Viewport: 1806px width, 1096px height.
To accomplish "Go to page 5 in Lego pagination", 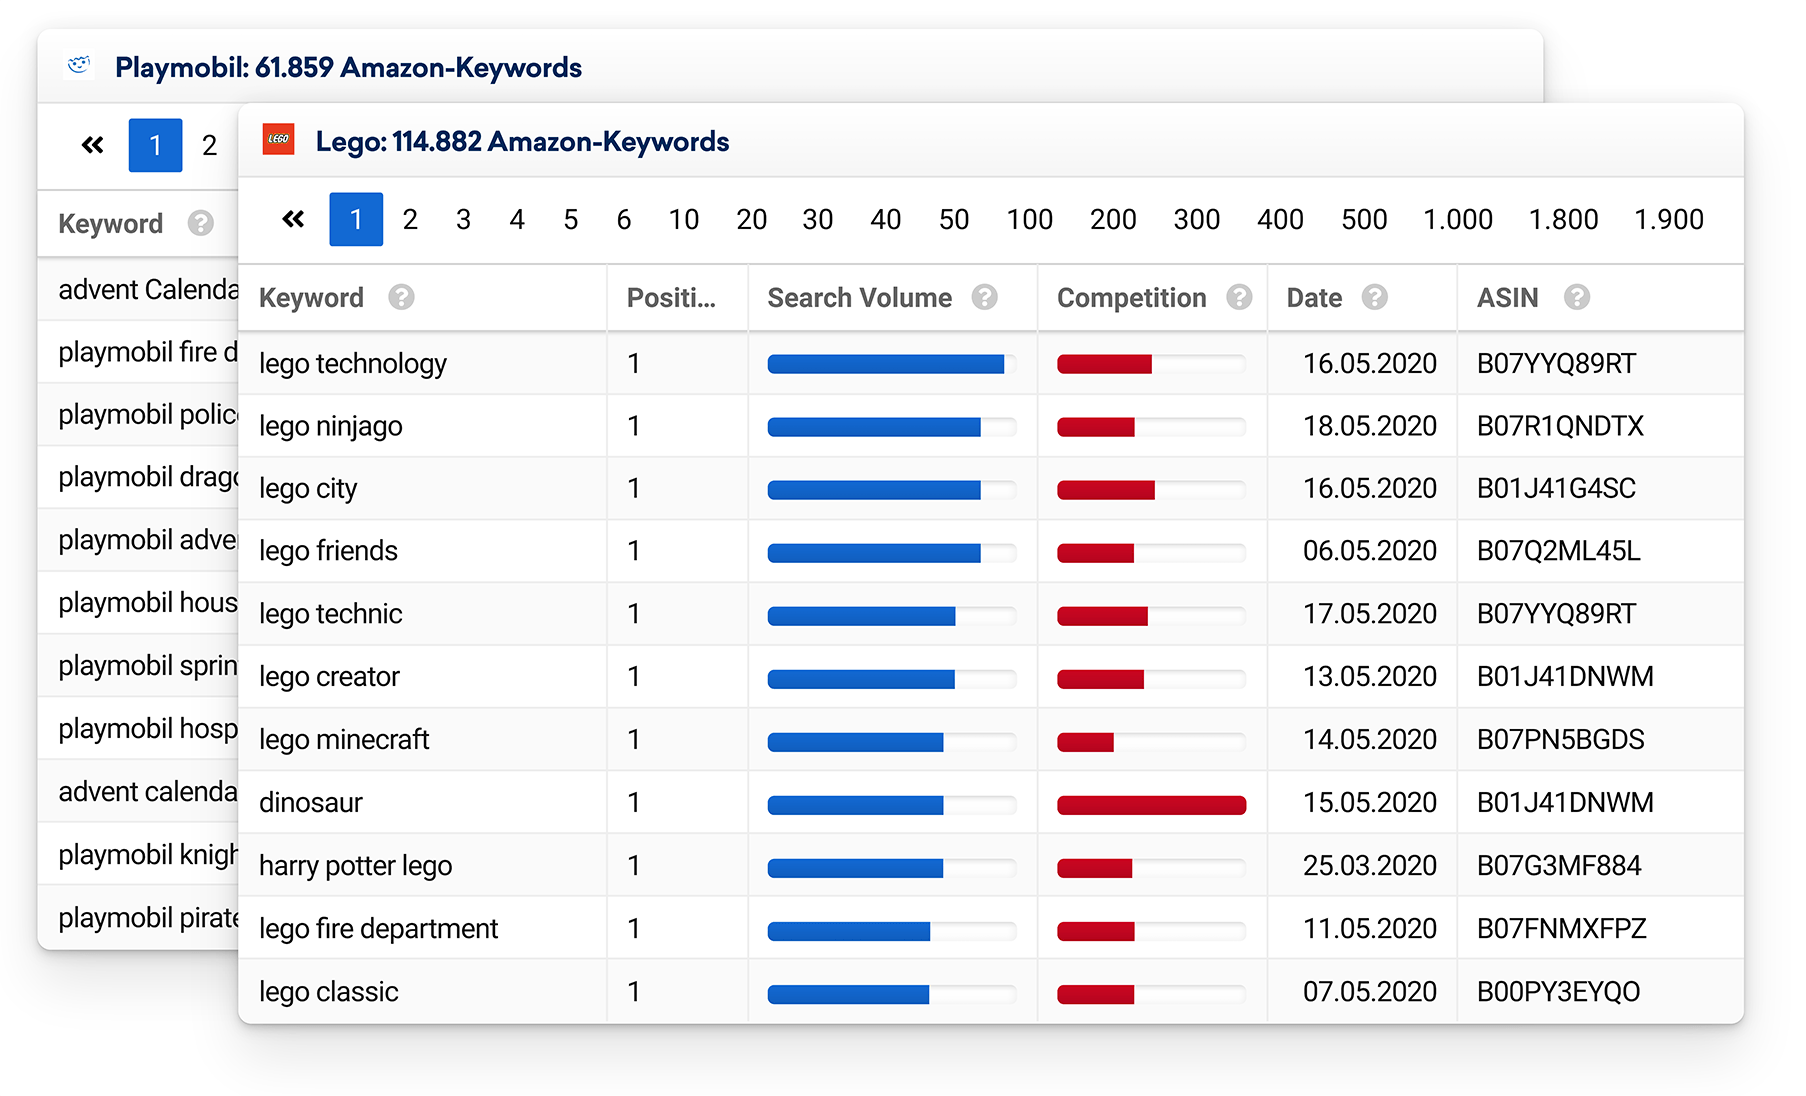I will 571,219.
